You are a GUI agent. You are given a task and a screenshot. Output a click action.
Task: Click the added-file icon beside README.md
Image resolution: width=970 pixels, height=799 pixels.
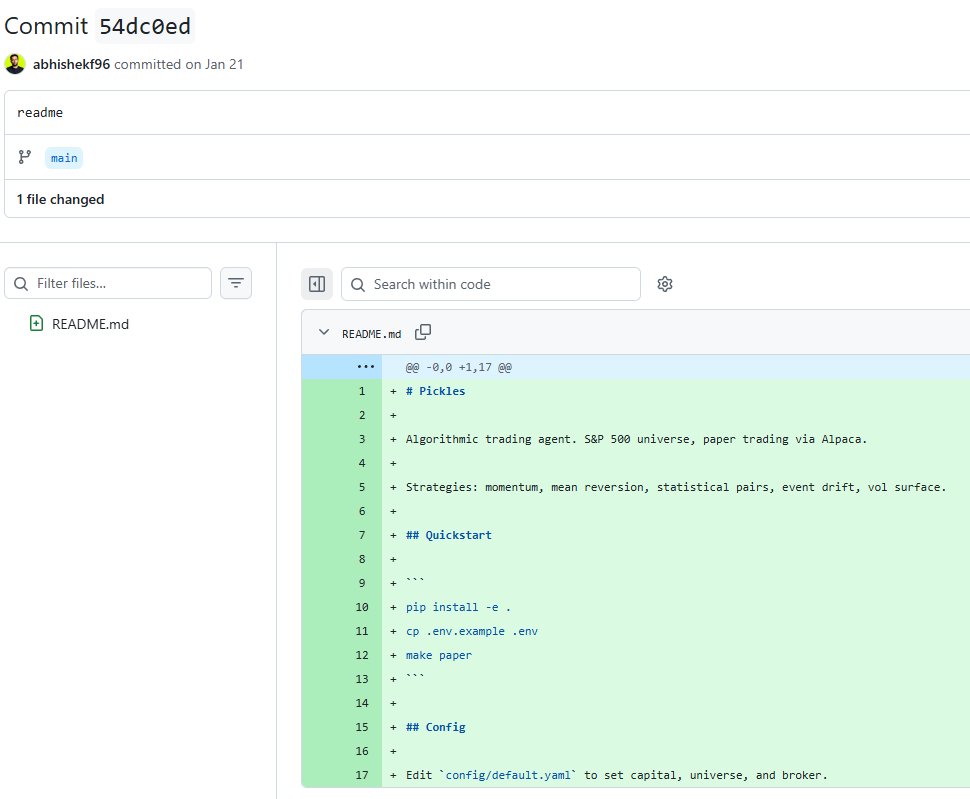click(36, 323)
